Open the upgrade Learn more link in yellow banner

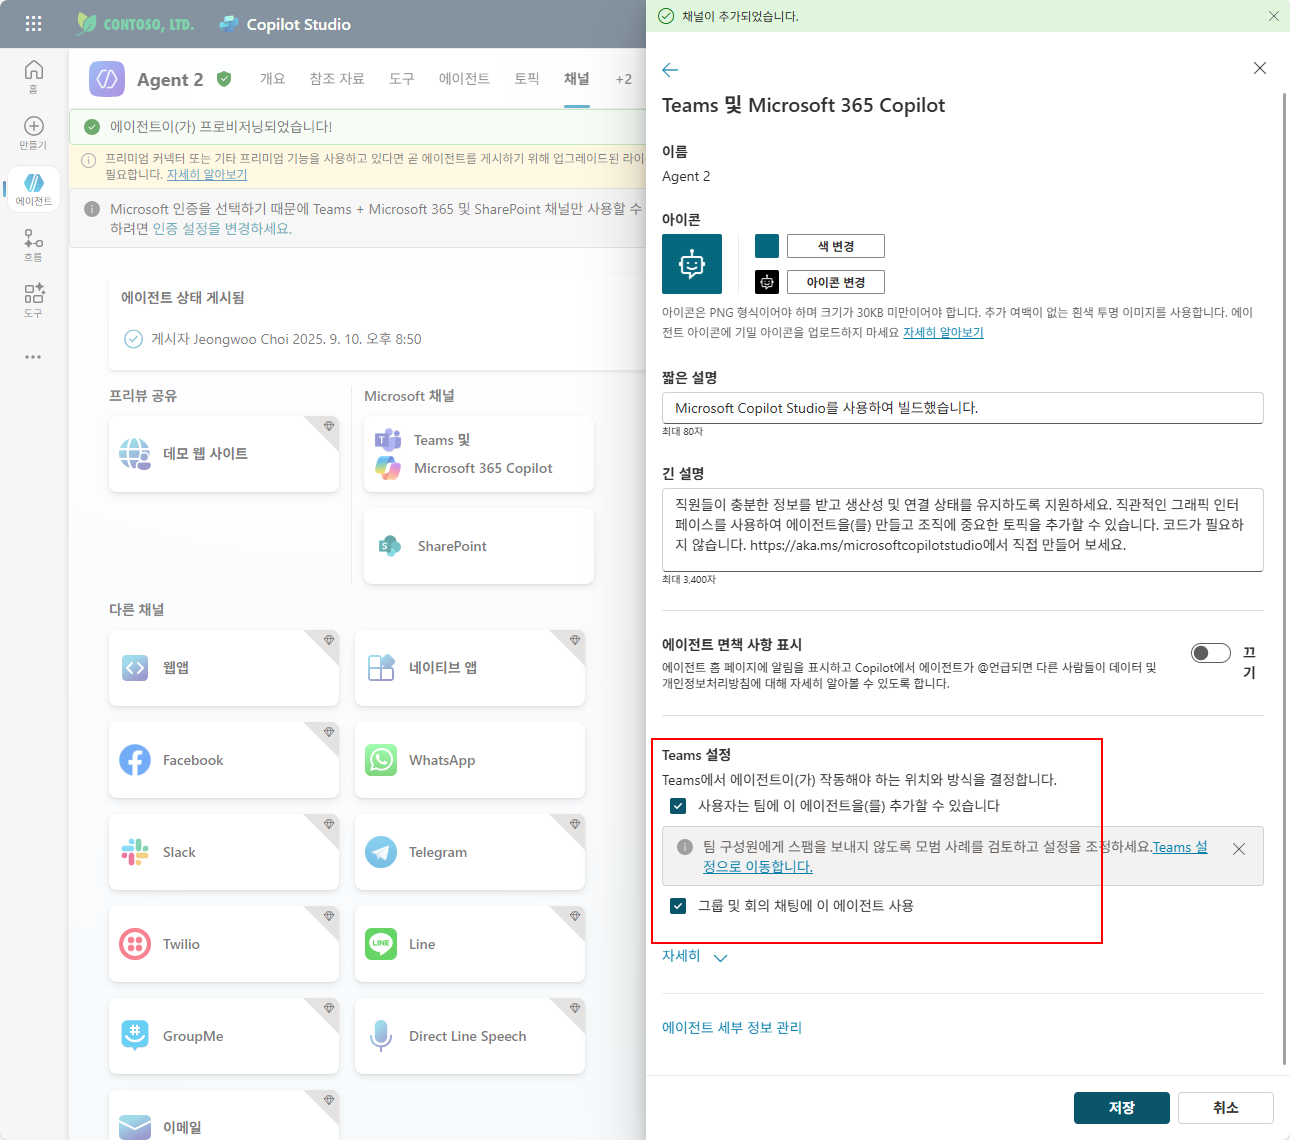(207, 175)
